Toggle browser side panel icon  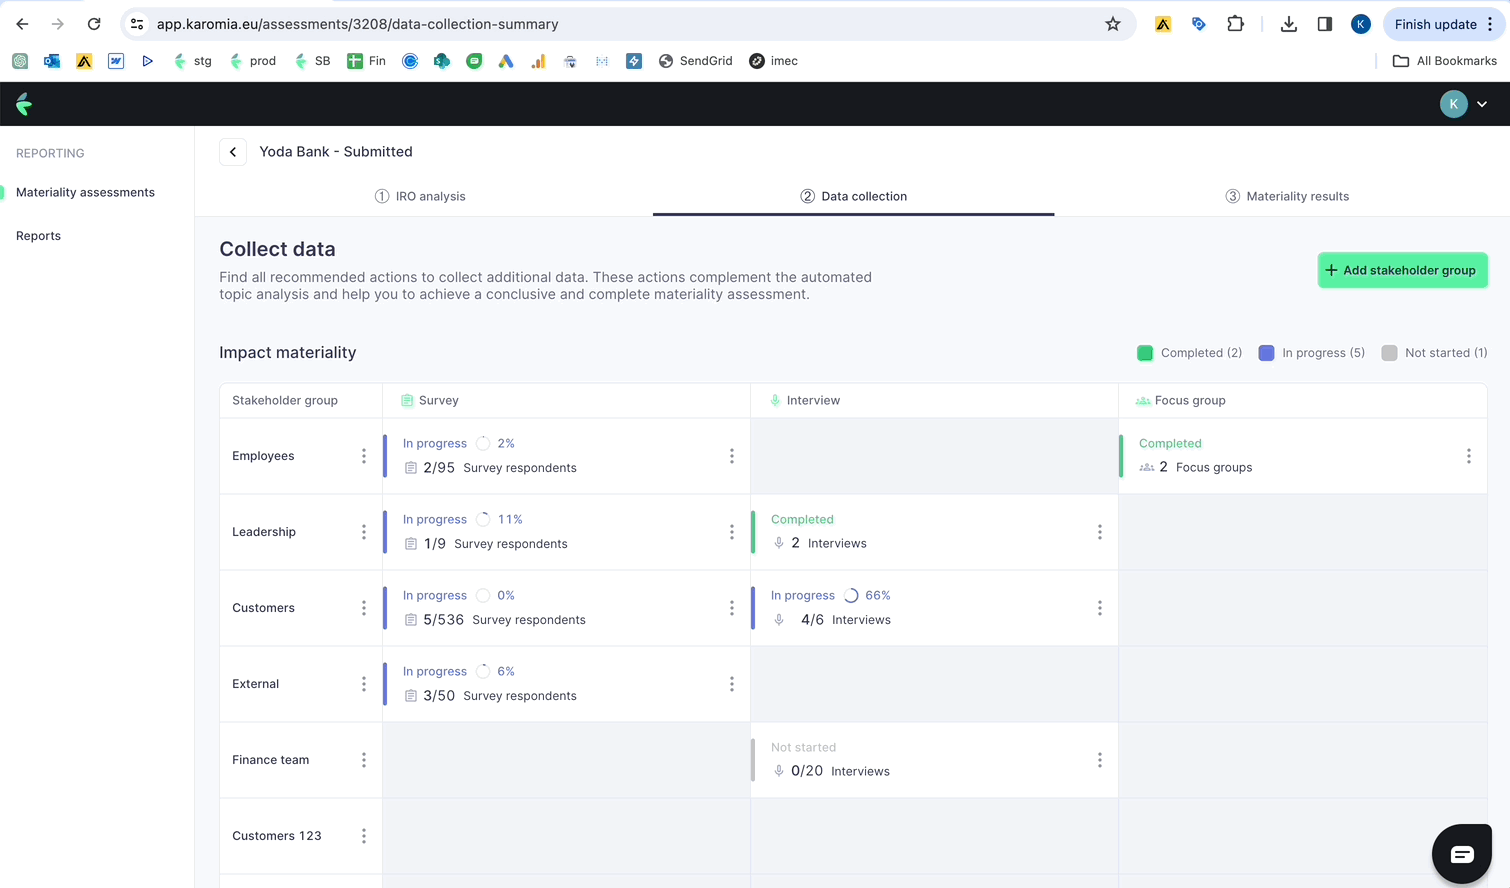tap(1325, 24)
